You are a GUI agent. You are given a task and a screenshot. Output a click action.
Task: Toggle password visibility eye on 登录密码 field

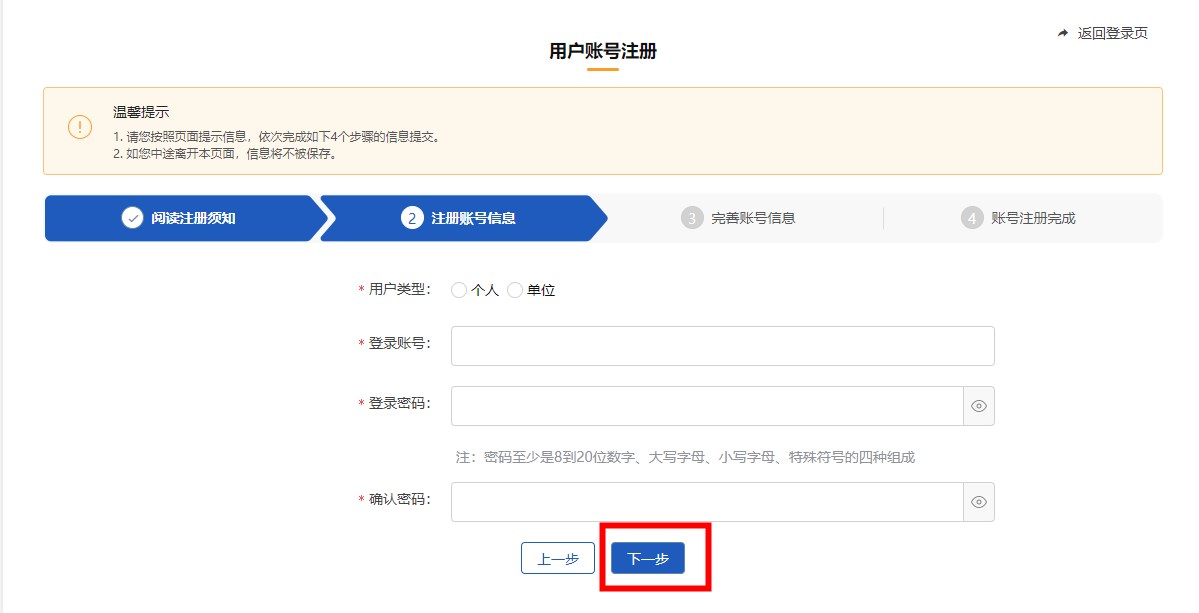click(x=978, y=405)
